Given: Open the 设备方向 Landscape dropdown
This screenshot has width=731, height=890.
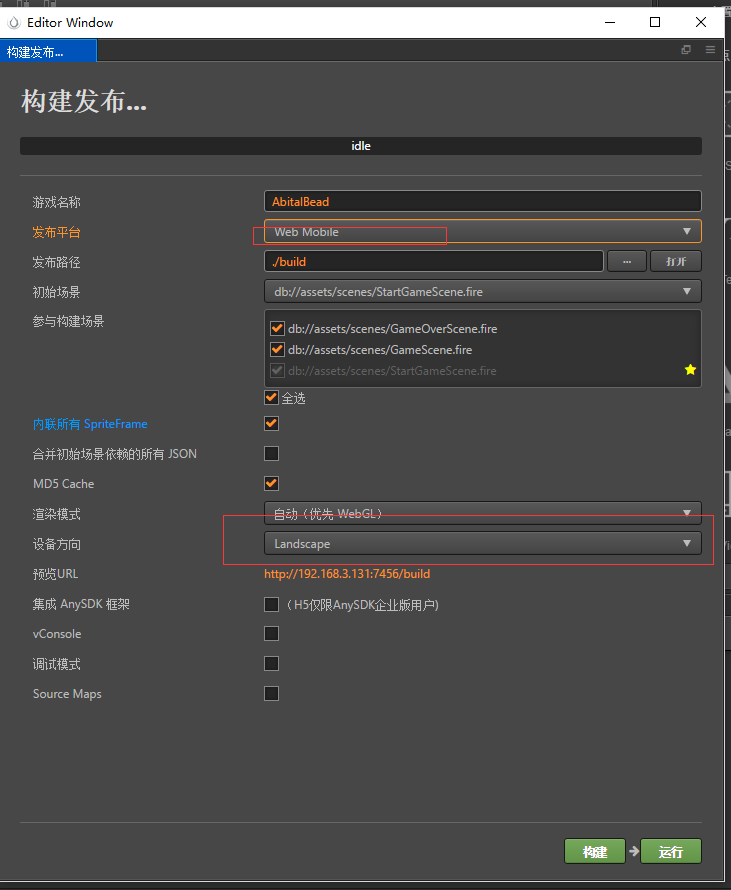Looking at the screenshot, I should pyautogui.click(x=483, y=544).
